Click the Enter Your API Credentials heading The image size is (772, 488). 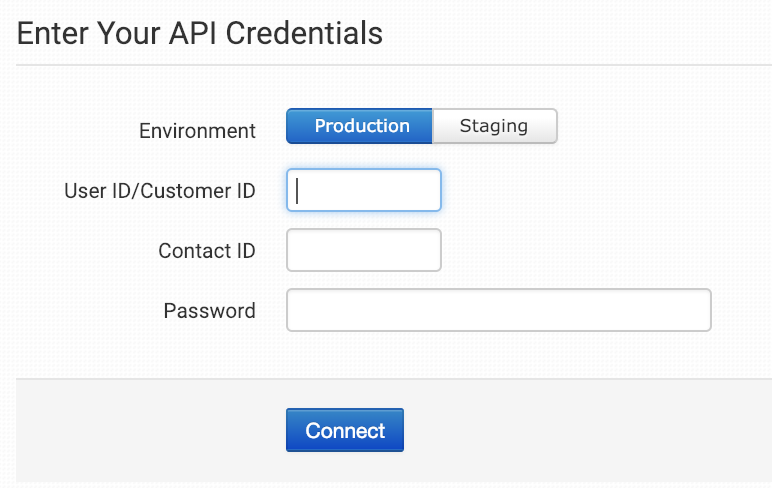[x=200, y=33]
